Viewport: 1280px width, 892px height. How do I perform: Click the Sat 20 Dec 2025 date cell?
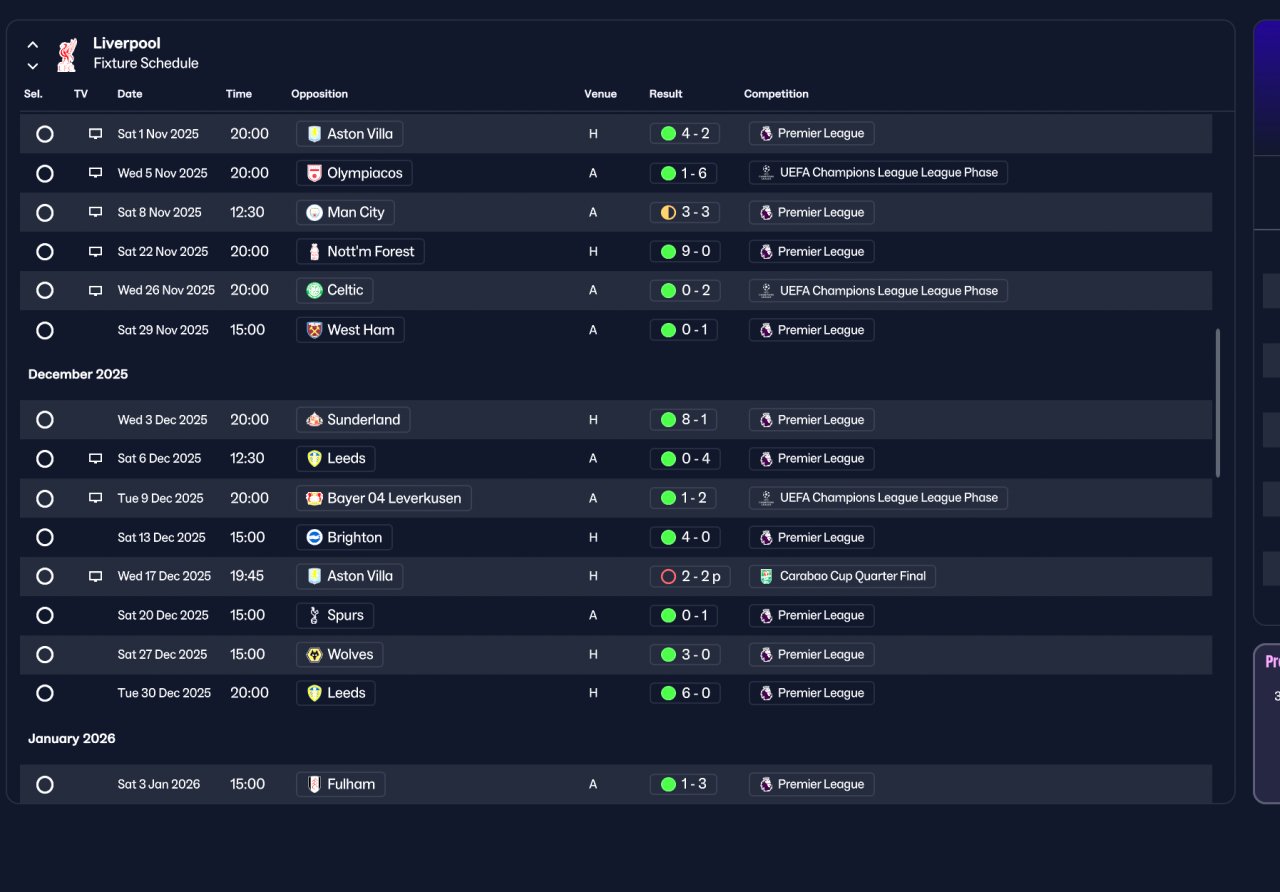[x=164, y=615]
